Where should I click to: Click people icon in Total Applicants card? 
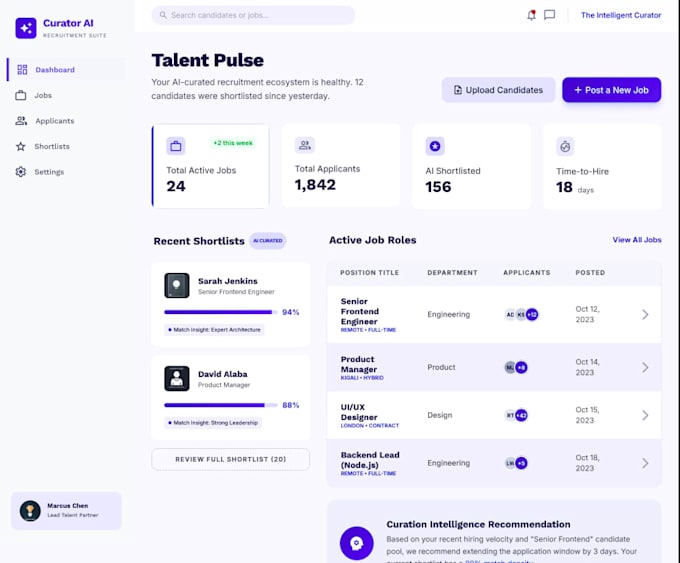(x=305, y=145)
